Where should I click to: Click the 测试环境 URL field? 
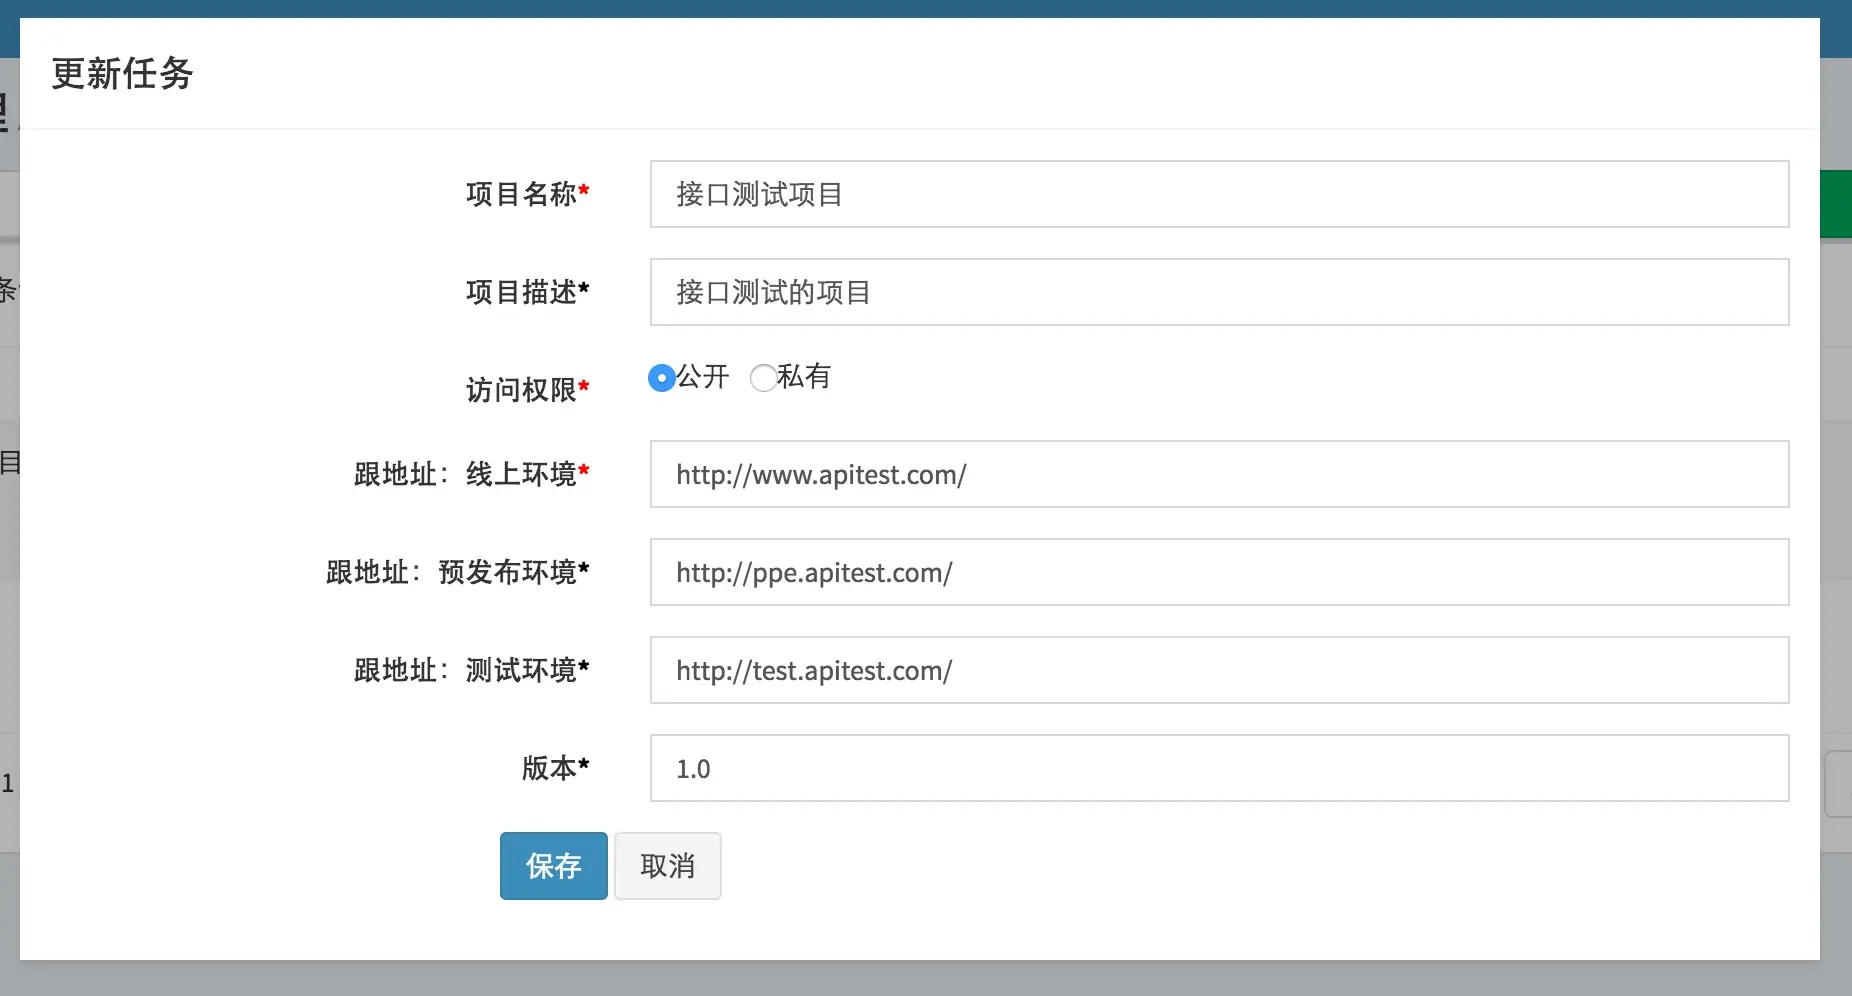1219,670
